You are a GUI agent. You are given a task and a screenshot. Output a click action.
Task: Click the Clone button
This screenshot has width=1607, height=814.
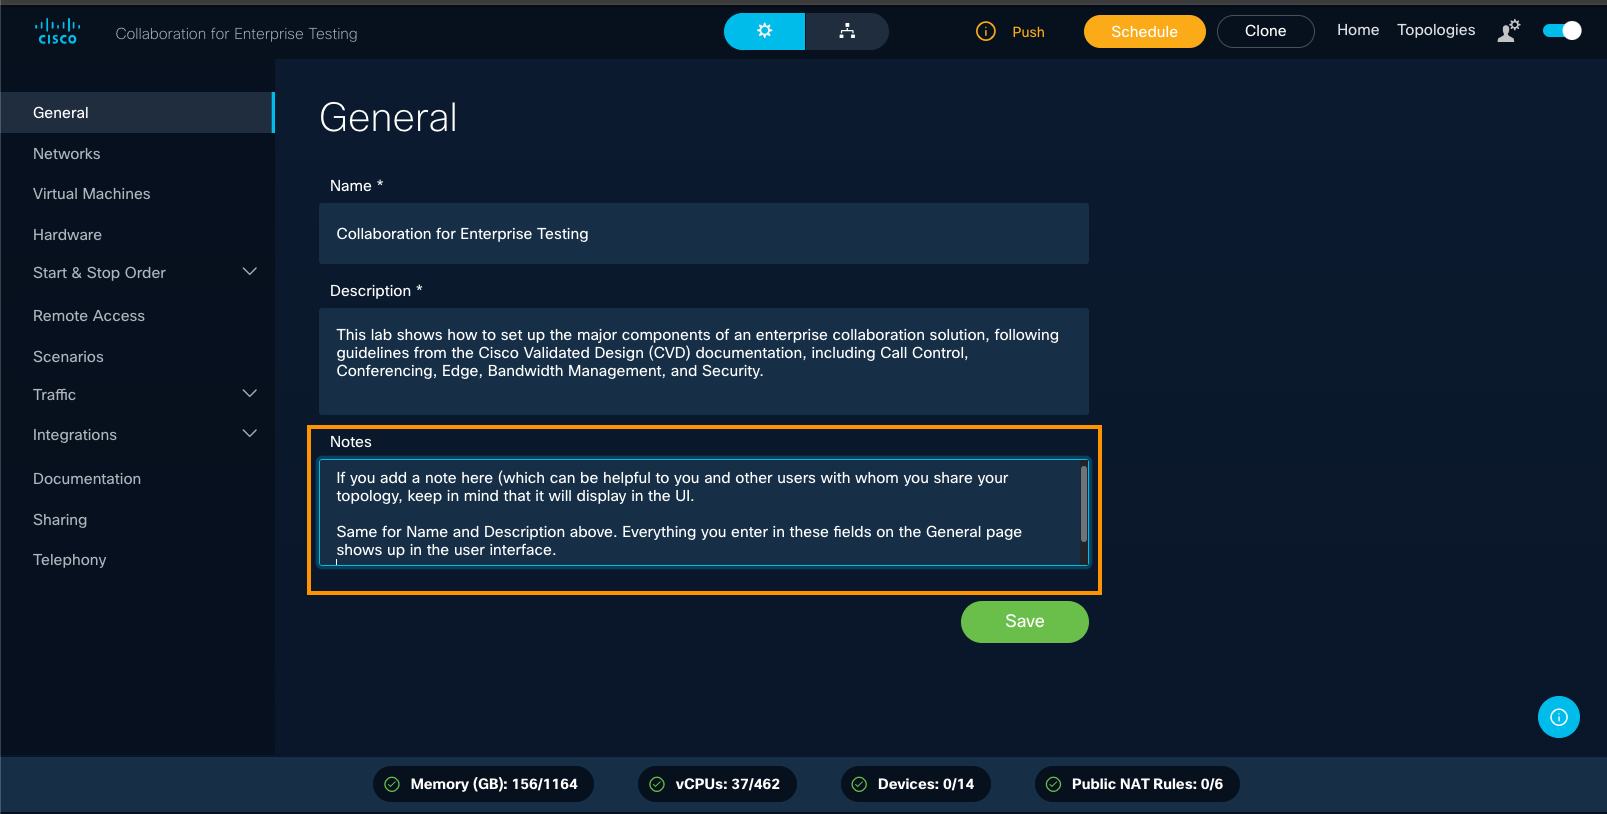point(1265,31)
